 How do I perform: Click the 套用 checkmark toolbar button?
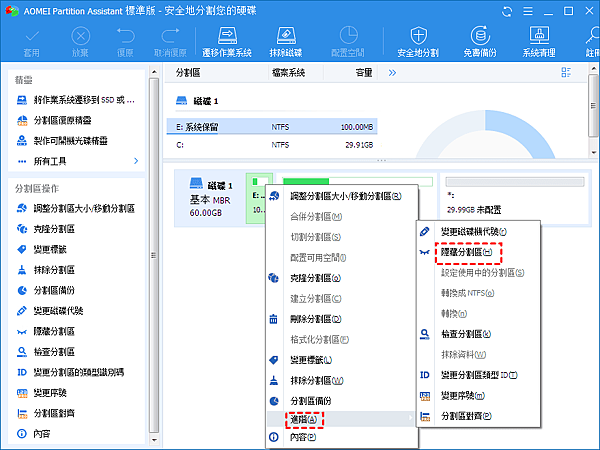31,43
